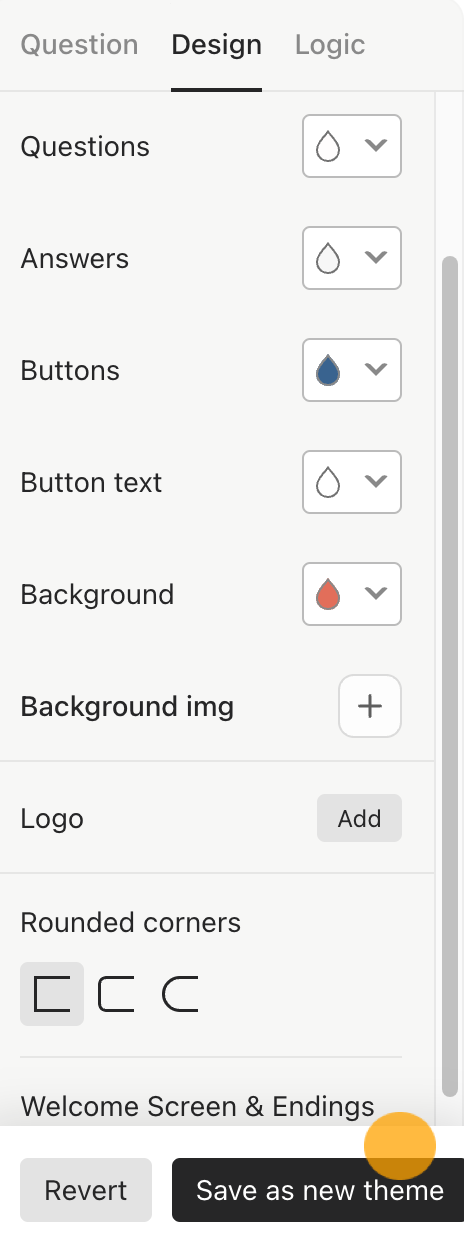Expand the Answers color dropdown chevron
Screen dimensions: 476x1258
click(376, 258)
